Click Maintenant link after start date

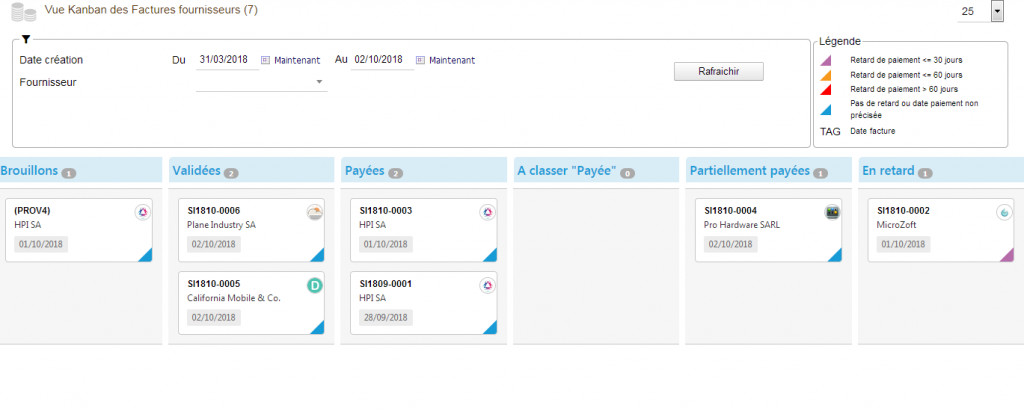(x=297, y=60)
